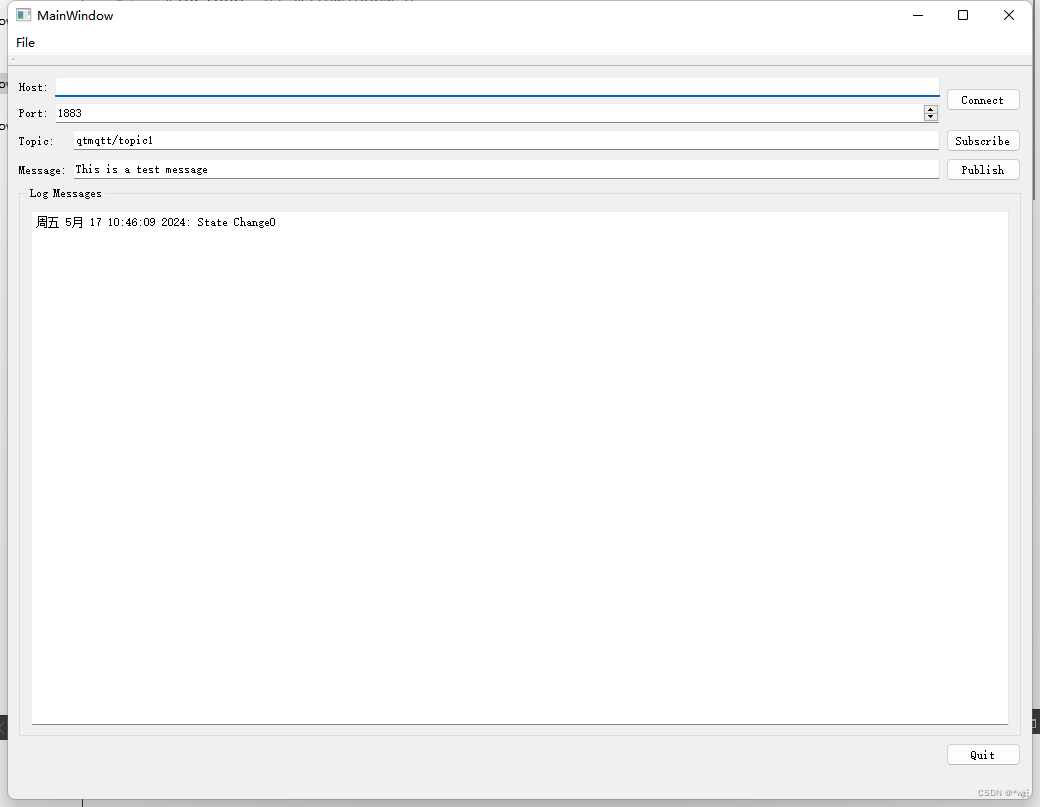Click the MainWindow application icon
The image size is (1040, 807).
pos(22,14)
